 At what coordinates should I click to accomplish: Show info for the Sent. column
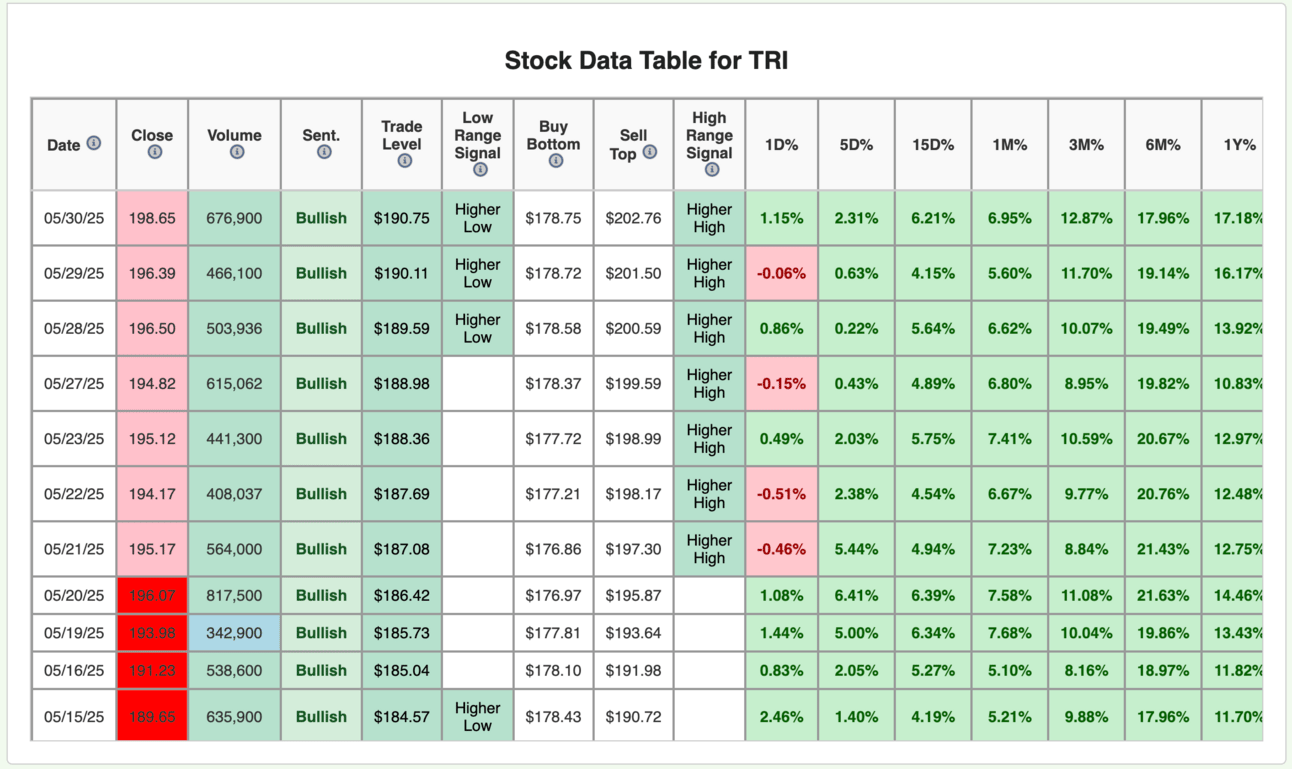click(x=324, y=152)
